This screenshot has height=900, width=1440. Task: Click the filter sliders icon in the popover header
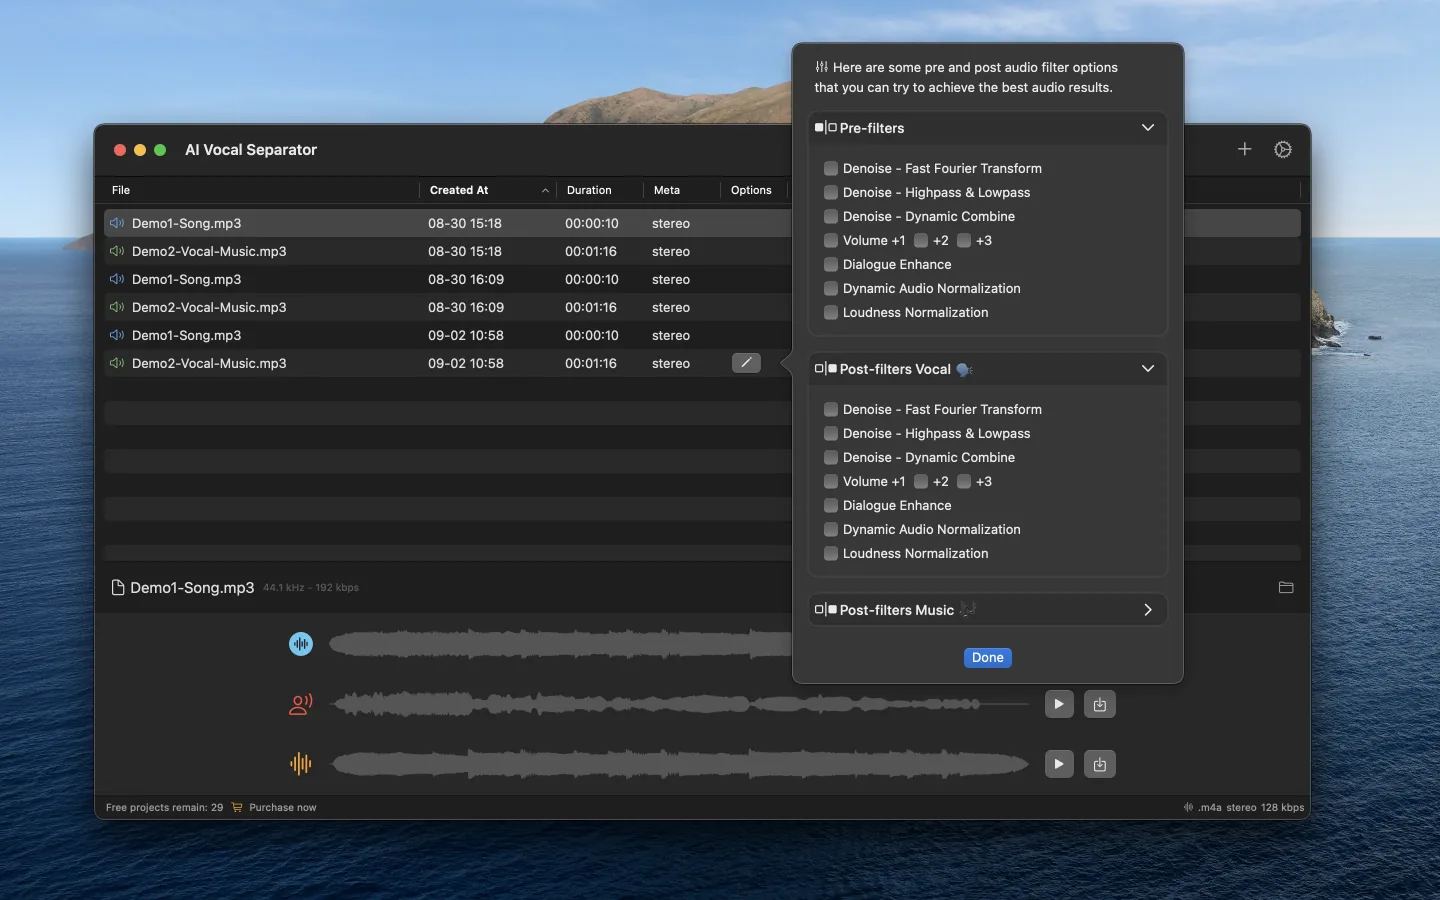(821, 67)
